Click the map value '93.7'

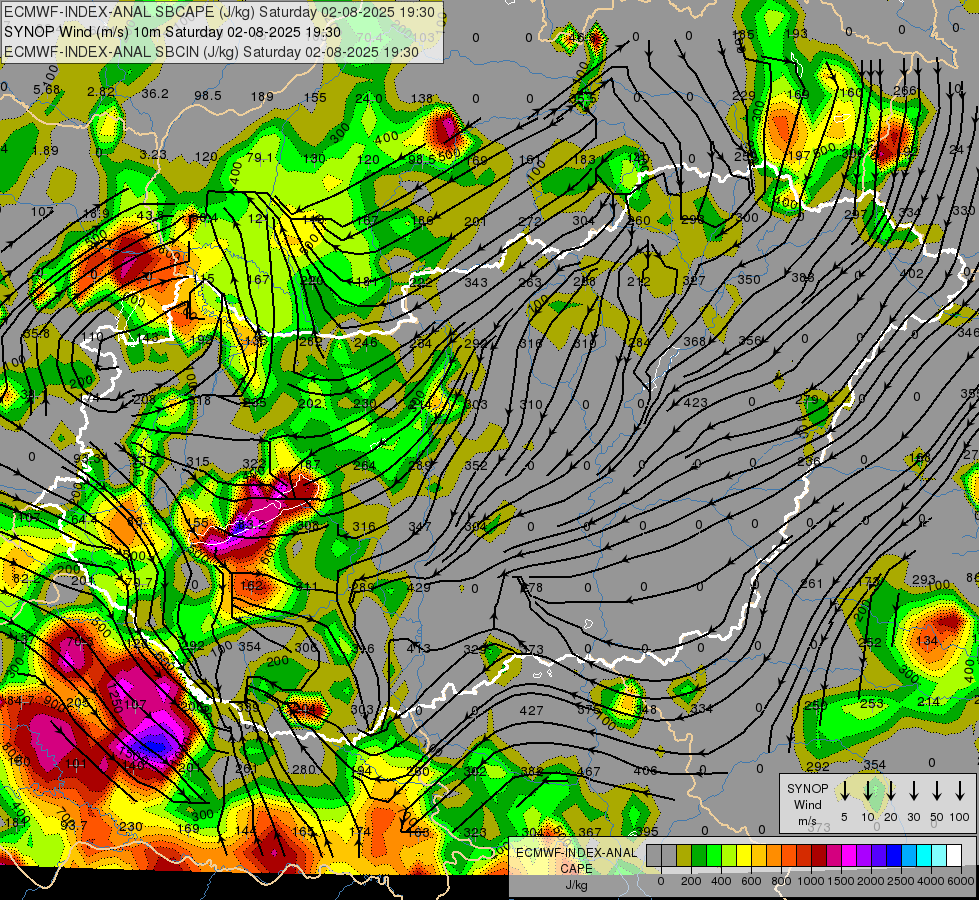point(74,826)
